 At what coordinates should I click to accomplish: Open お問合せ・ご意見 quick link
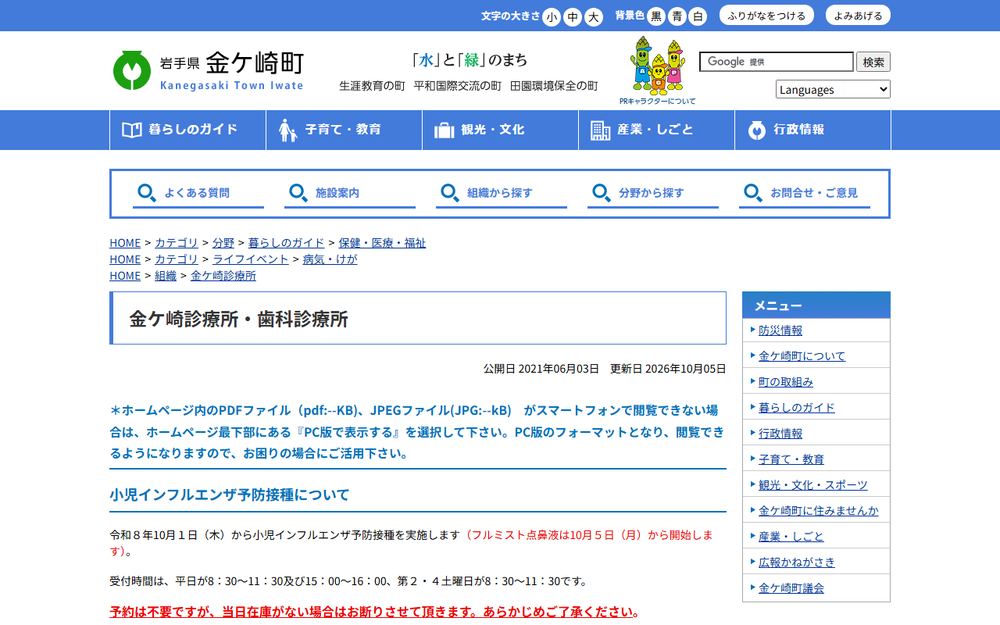coord(804,193)
